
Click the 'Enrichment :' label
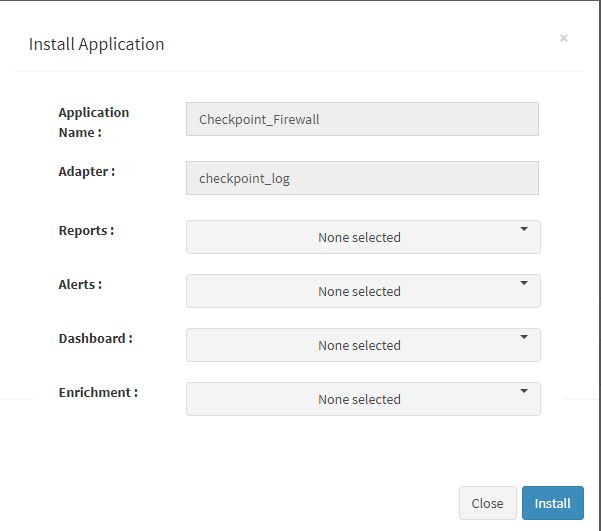[x=98, y=393]
